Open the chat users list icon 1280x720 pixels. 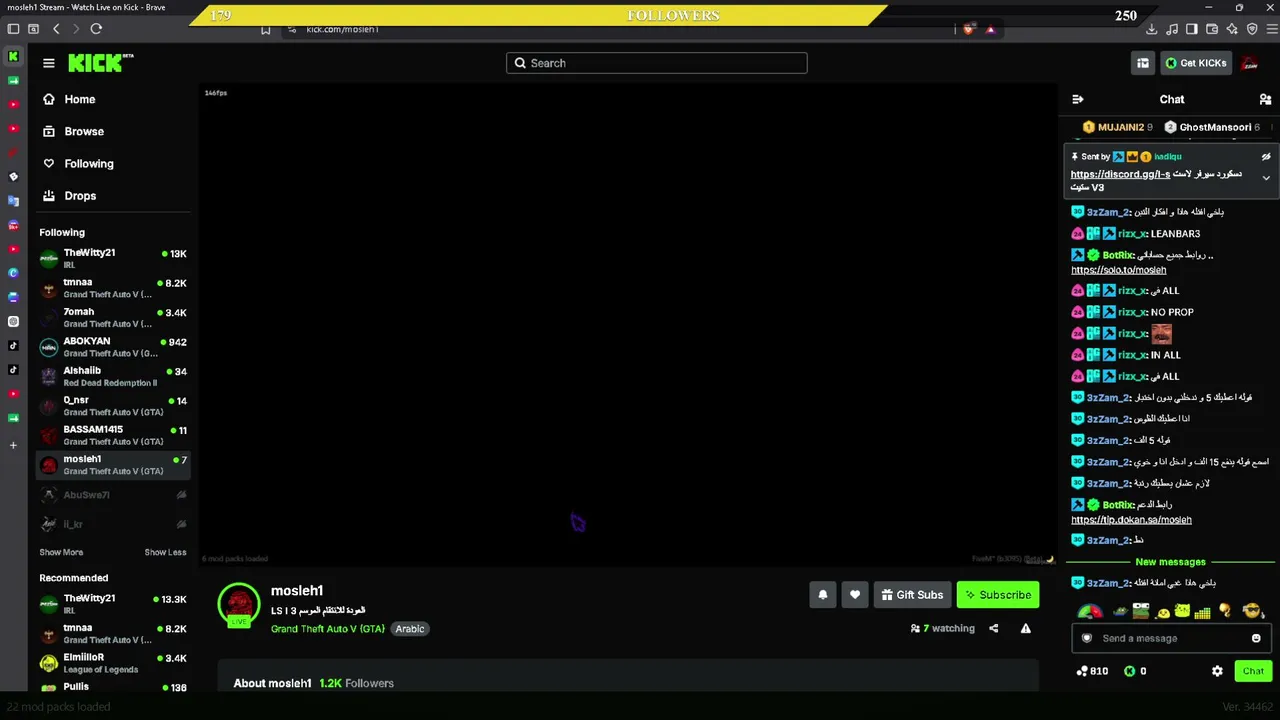click(x=1265, y=99)
